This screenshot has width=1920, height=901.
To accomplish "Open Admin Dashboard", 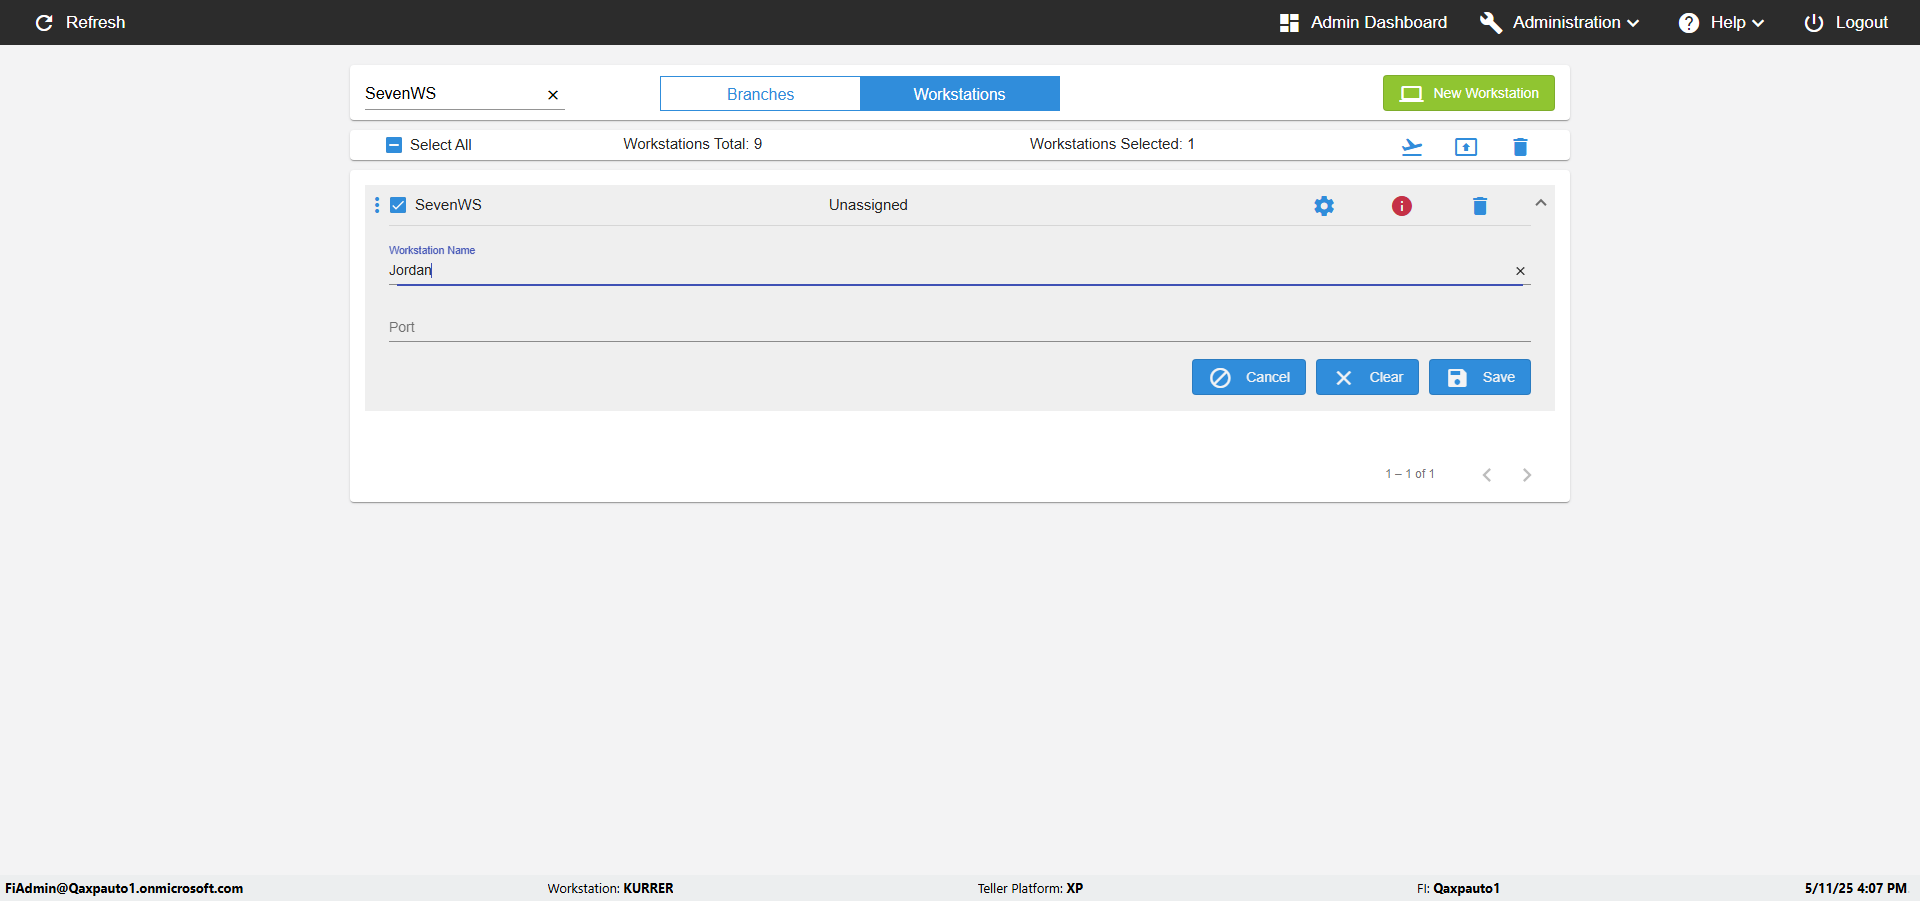I will 1363,22.
